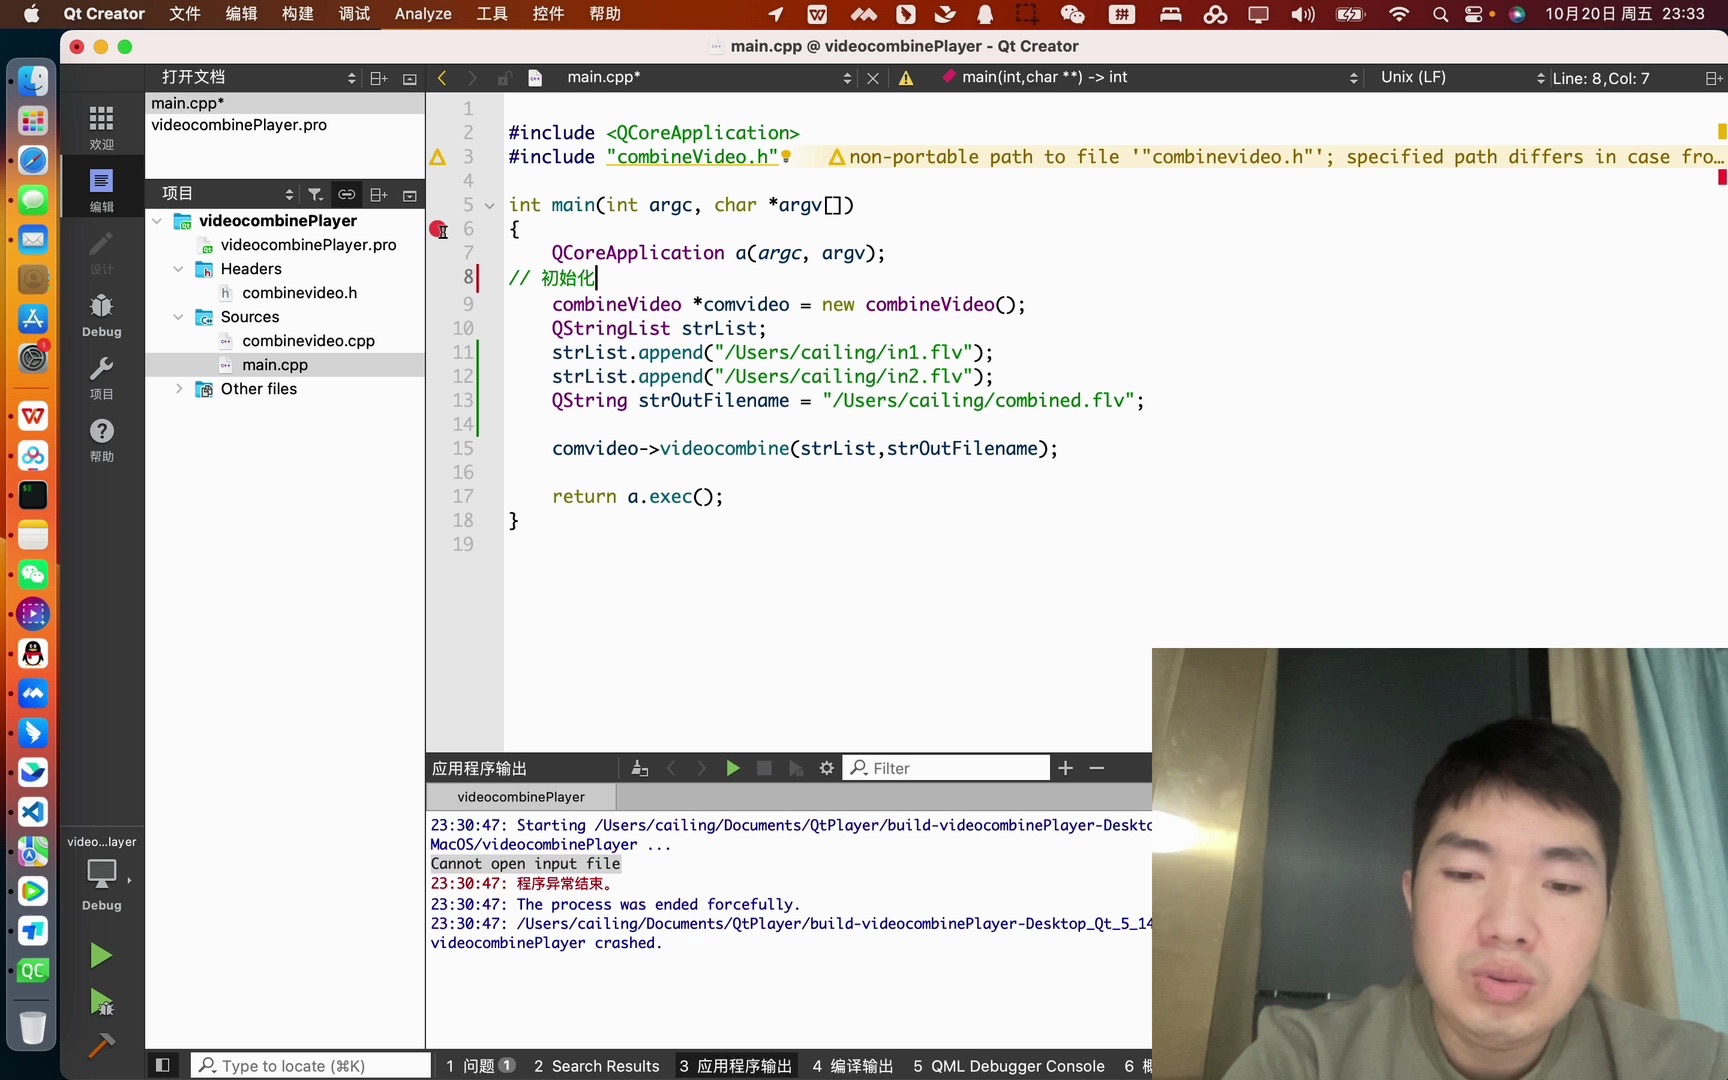Close the Projects pane

tap(409, 195)
